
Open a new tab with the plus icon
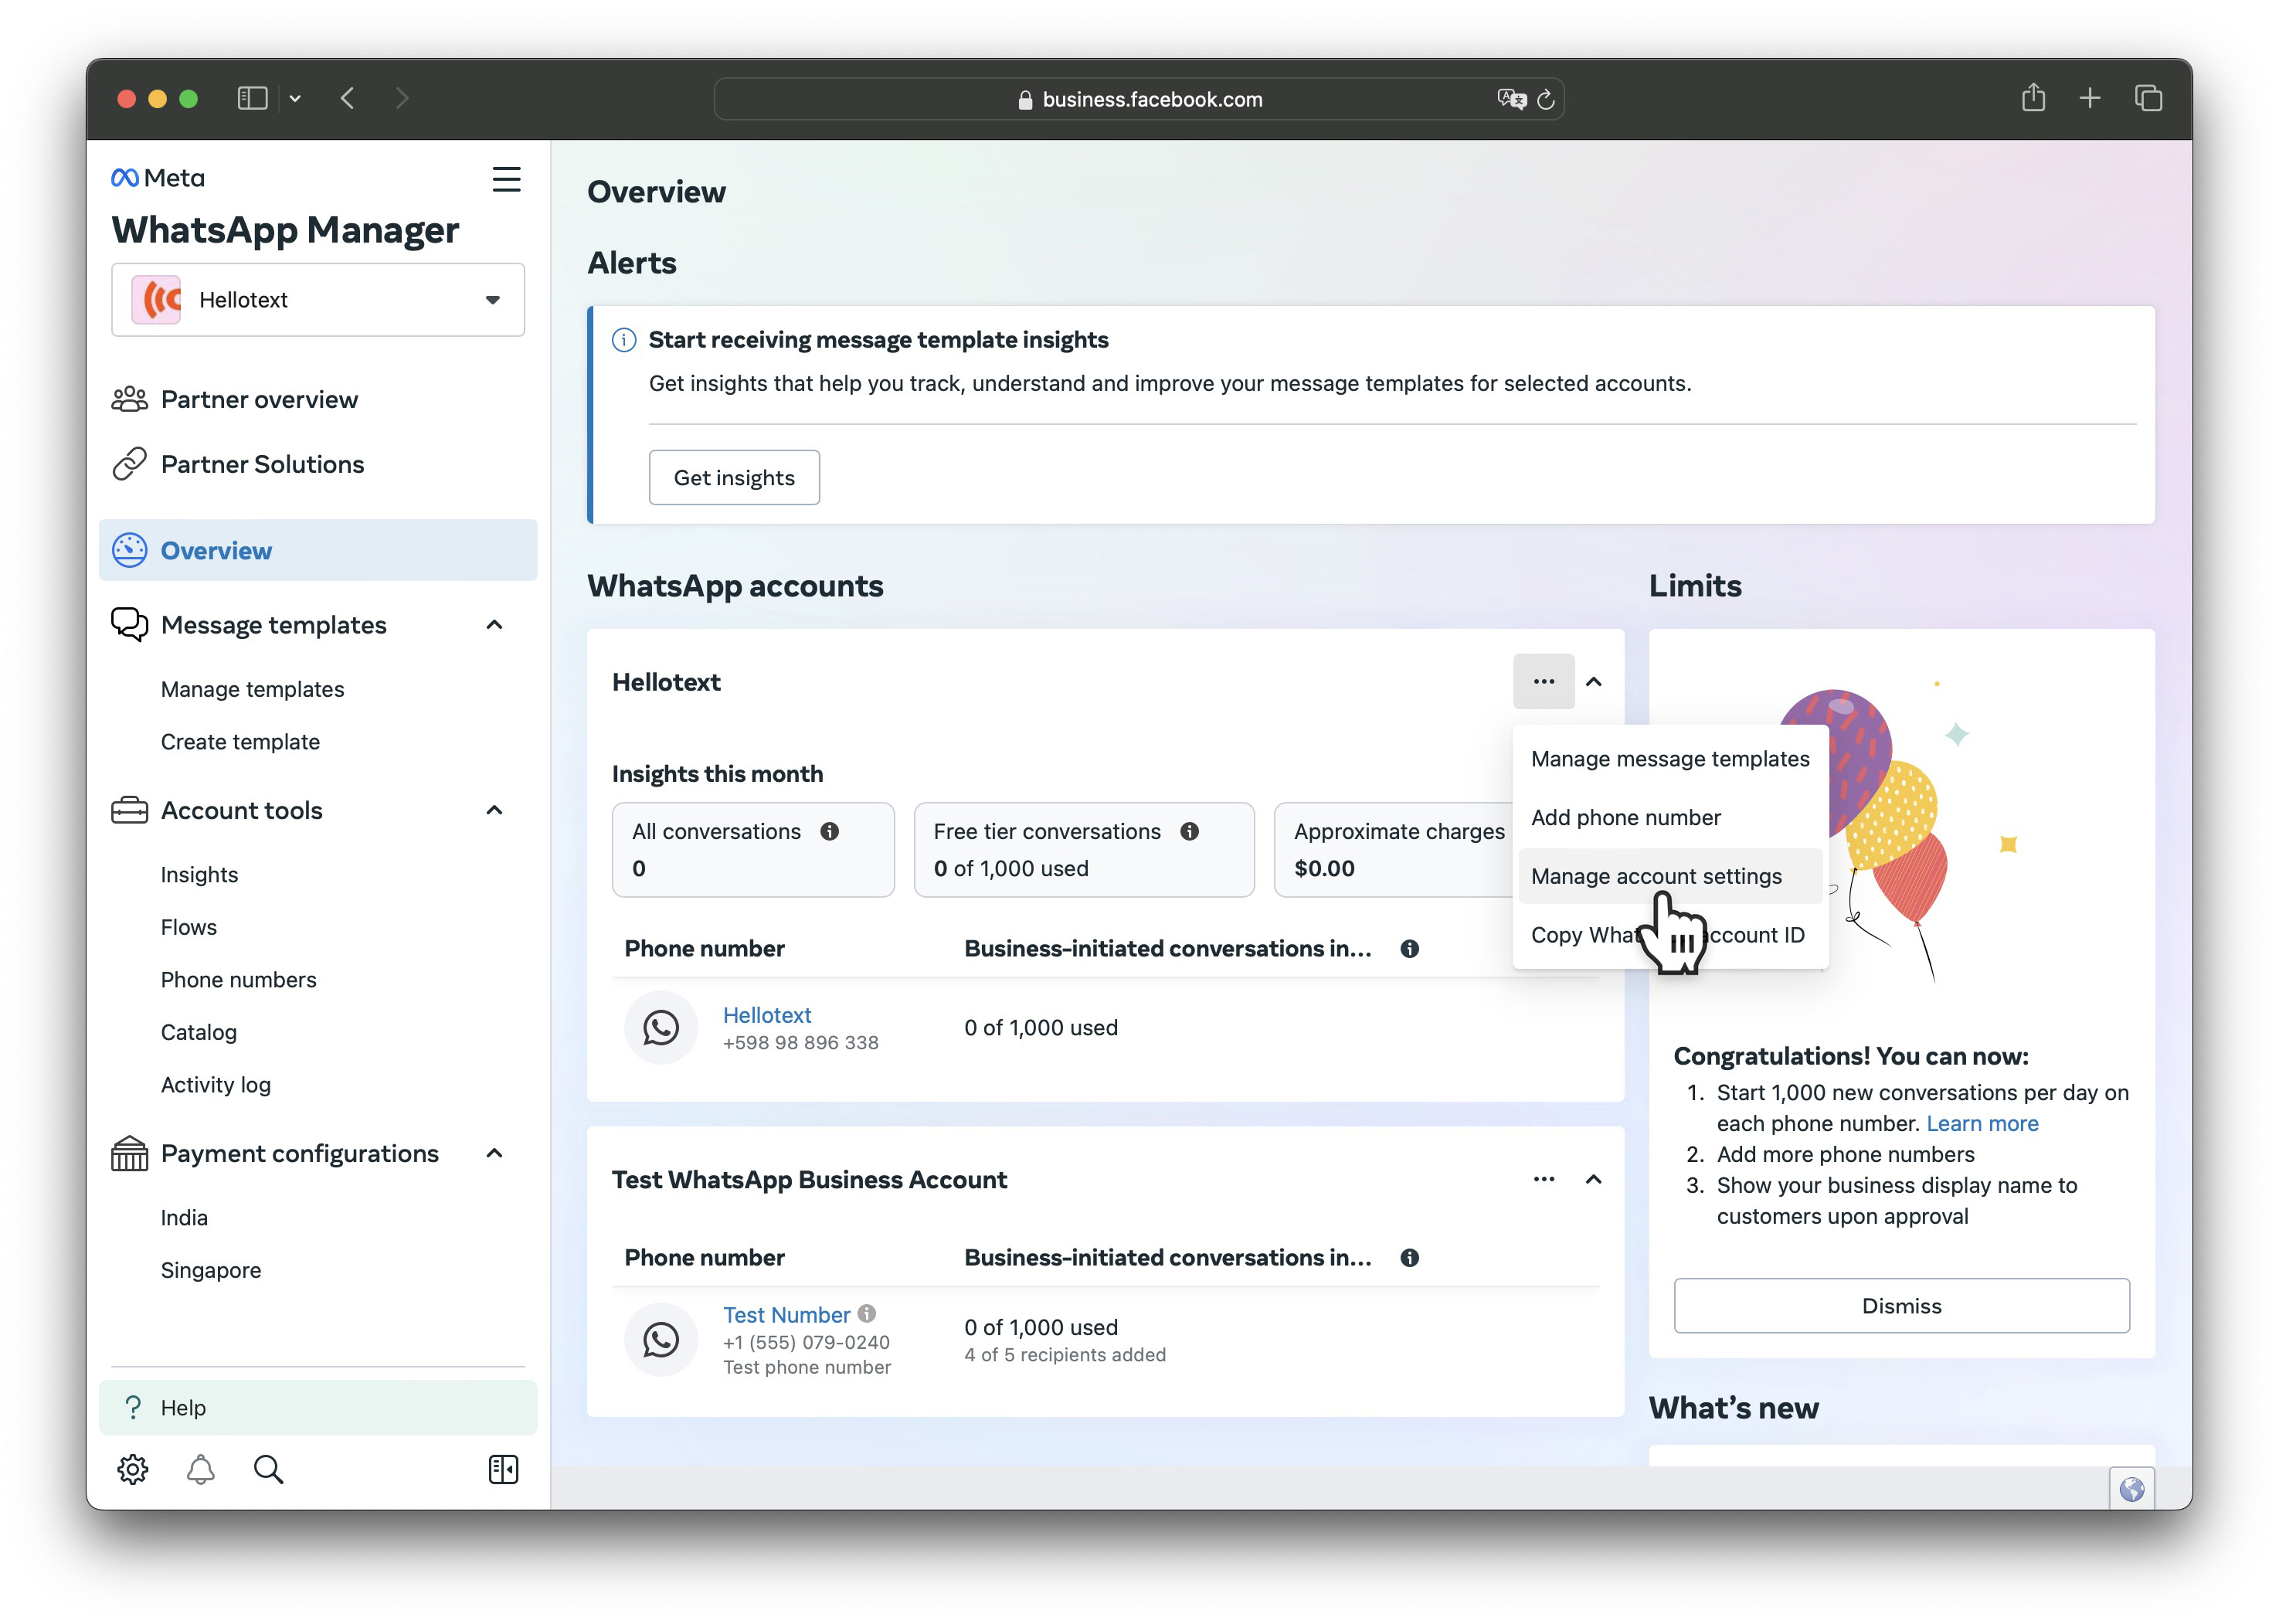click(2090, 98)
